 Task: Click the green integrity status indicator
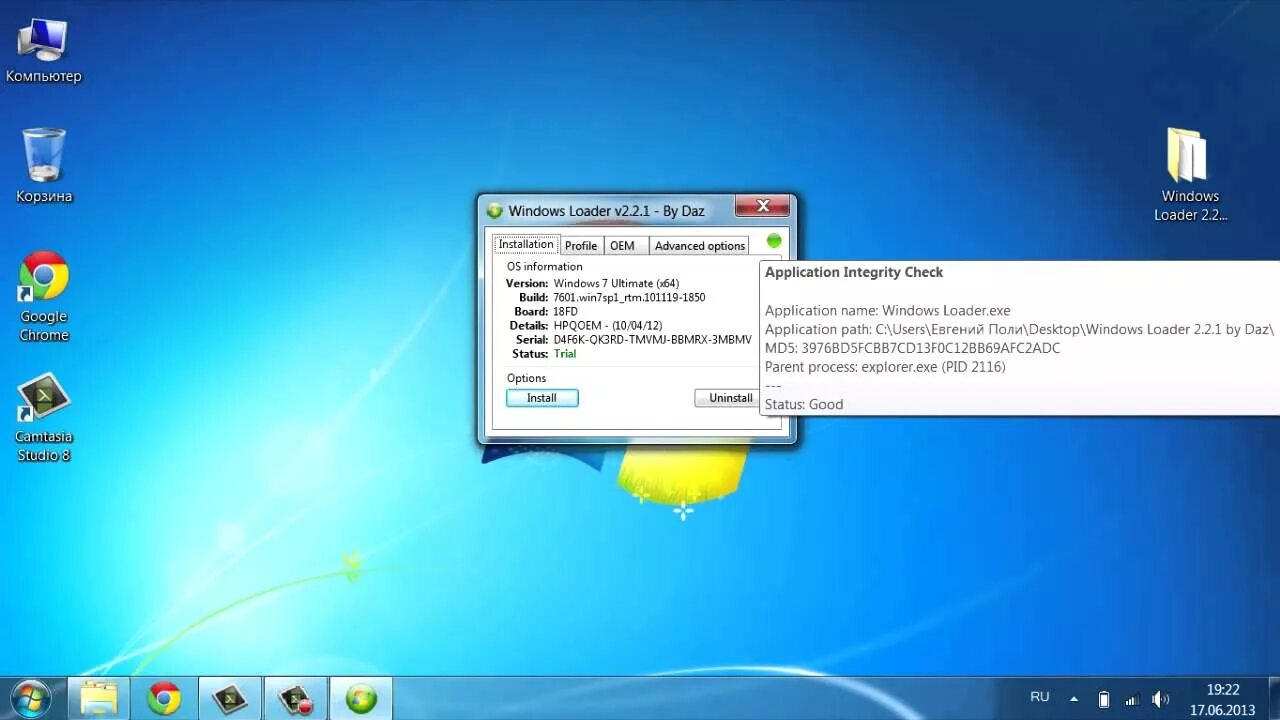coord(774,241)
